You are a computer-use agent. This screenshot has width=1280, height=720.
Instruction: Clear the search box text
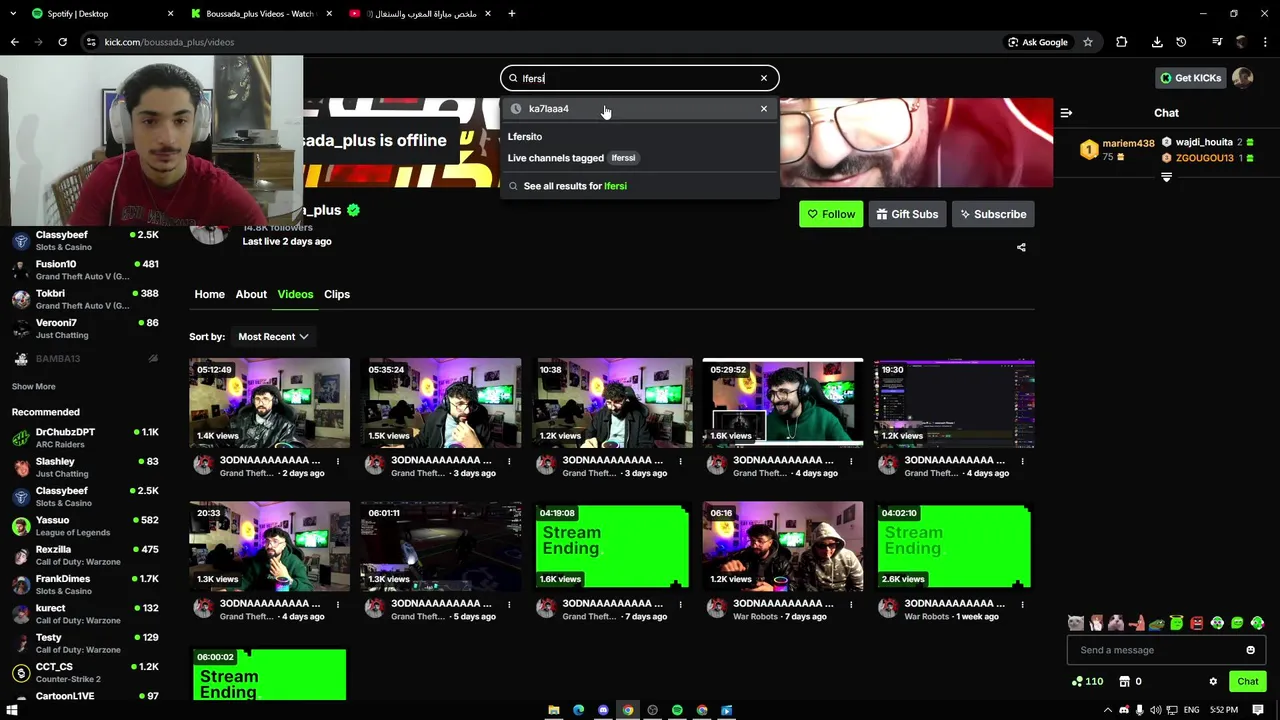pyautogui.click(x=764, y=78)
